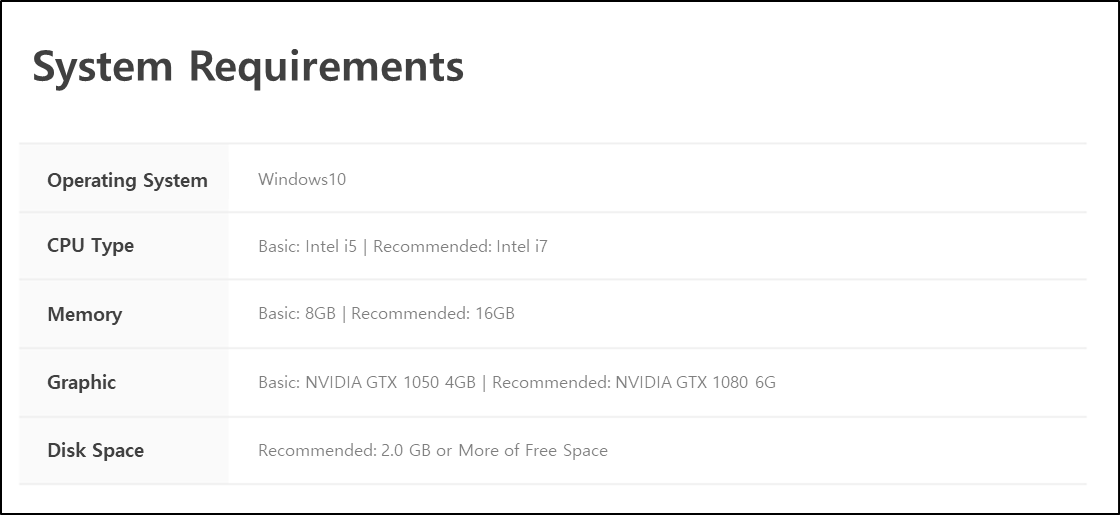1120x515 pixels.
Task: Select the Graphic row label
Action: tap(81, 382)
